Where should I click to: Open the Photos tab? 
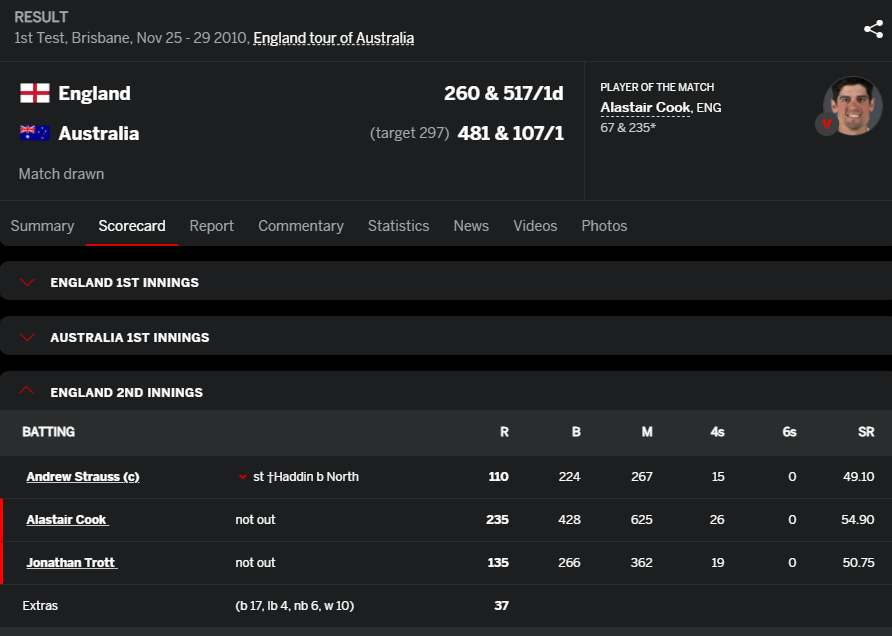pyautogui.click(x=604, y=226)
